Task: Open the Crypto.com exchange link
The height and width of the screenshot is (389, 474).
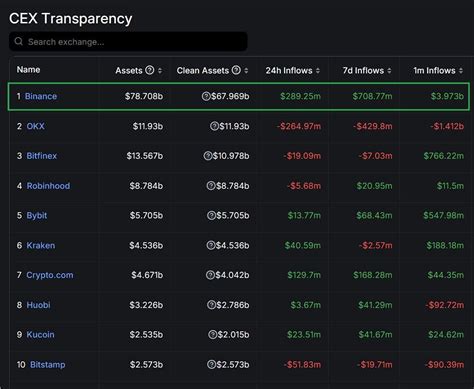Action: tap(50, 275)
